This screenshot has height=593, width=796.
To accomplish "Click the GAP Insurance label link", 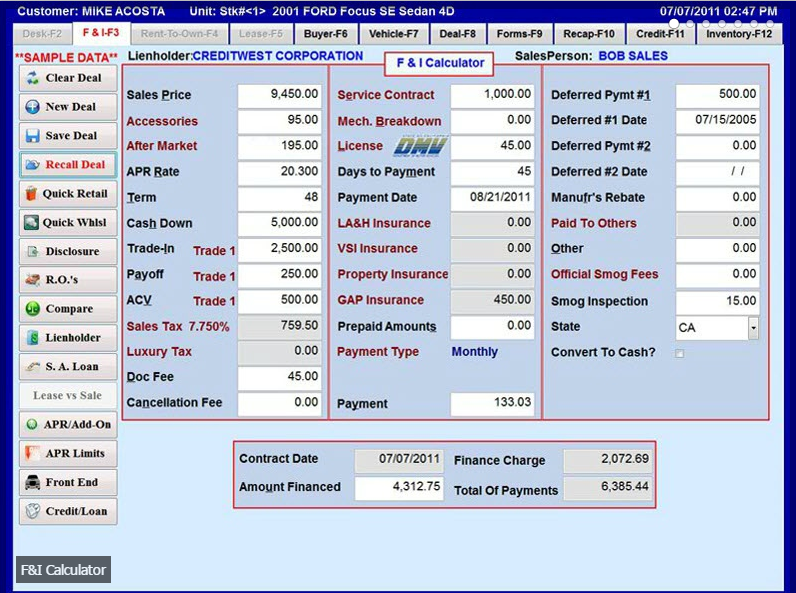I will coord(381,300).
